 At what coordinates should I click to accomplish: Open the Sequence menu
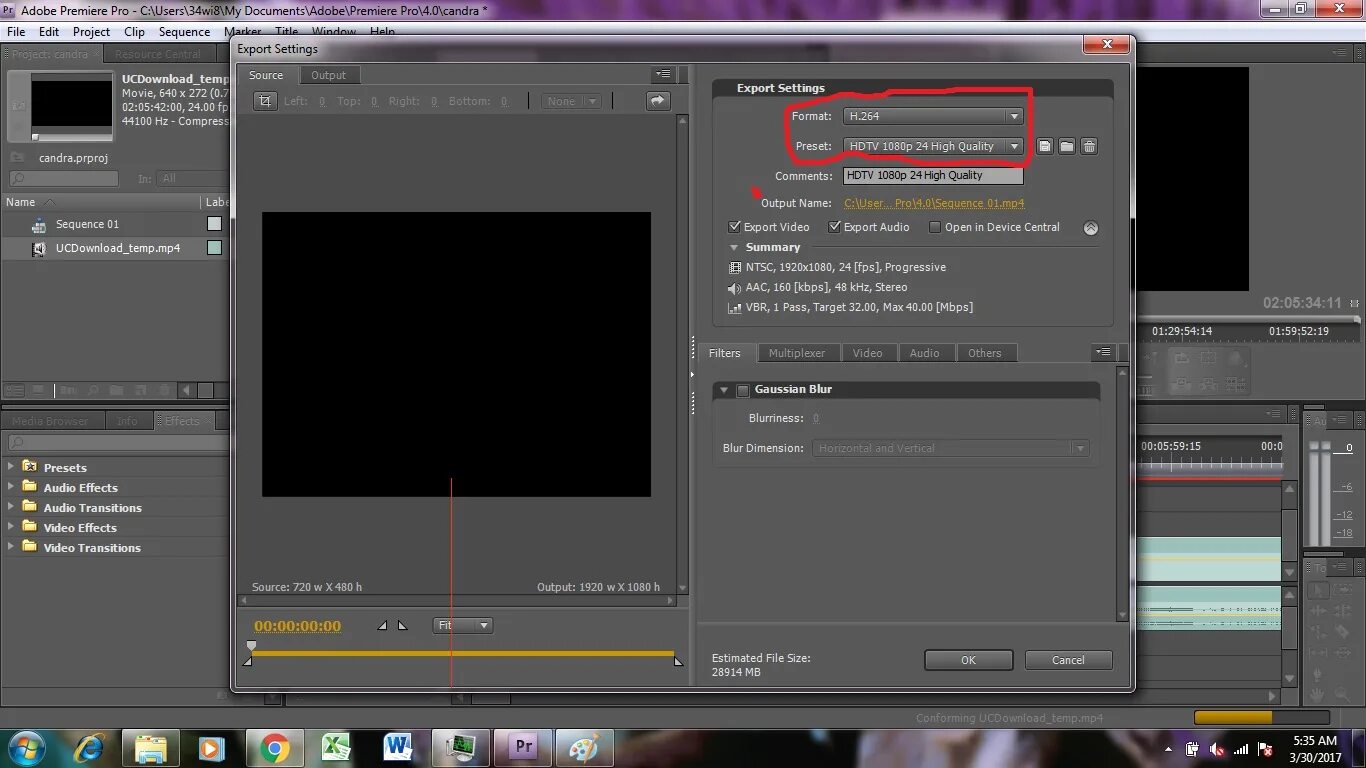(184, 31)
